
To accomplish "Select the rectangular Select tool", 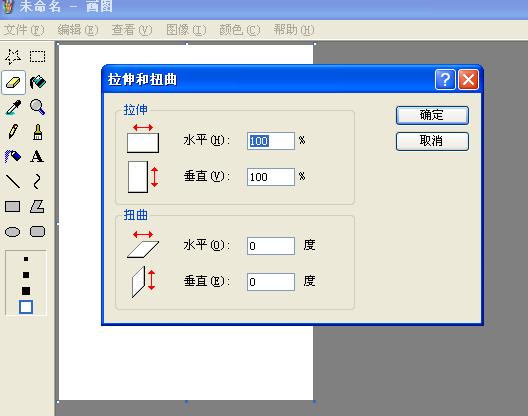I will tap(37, 57).
